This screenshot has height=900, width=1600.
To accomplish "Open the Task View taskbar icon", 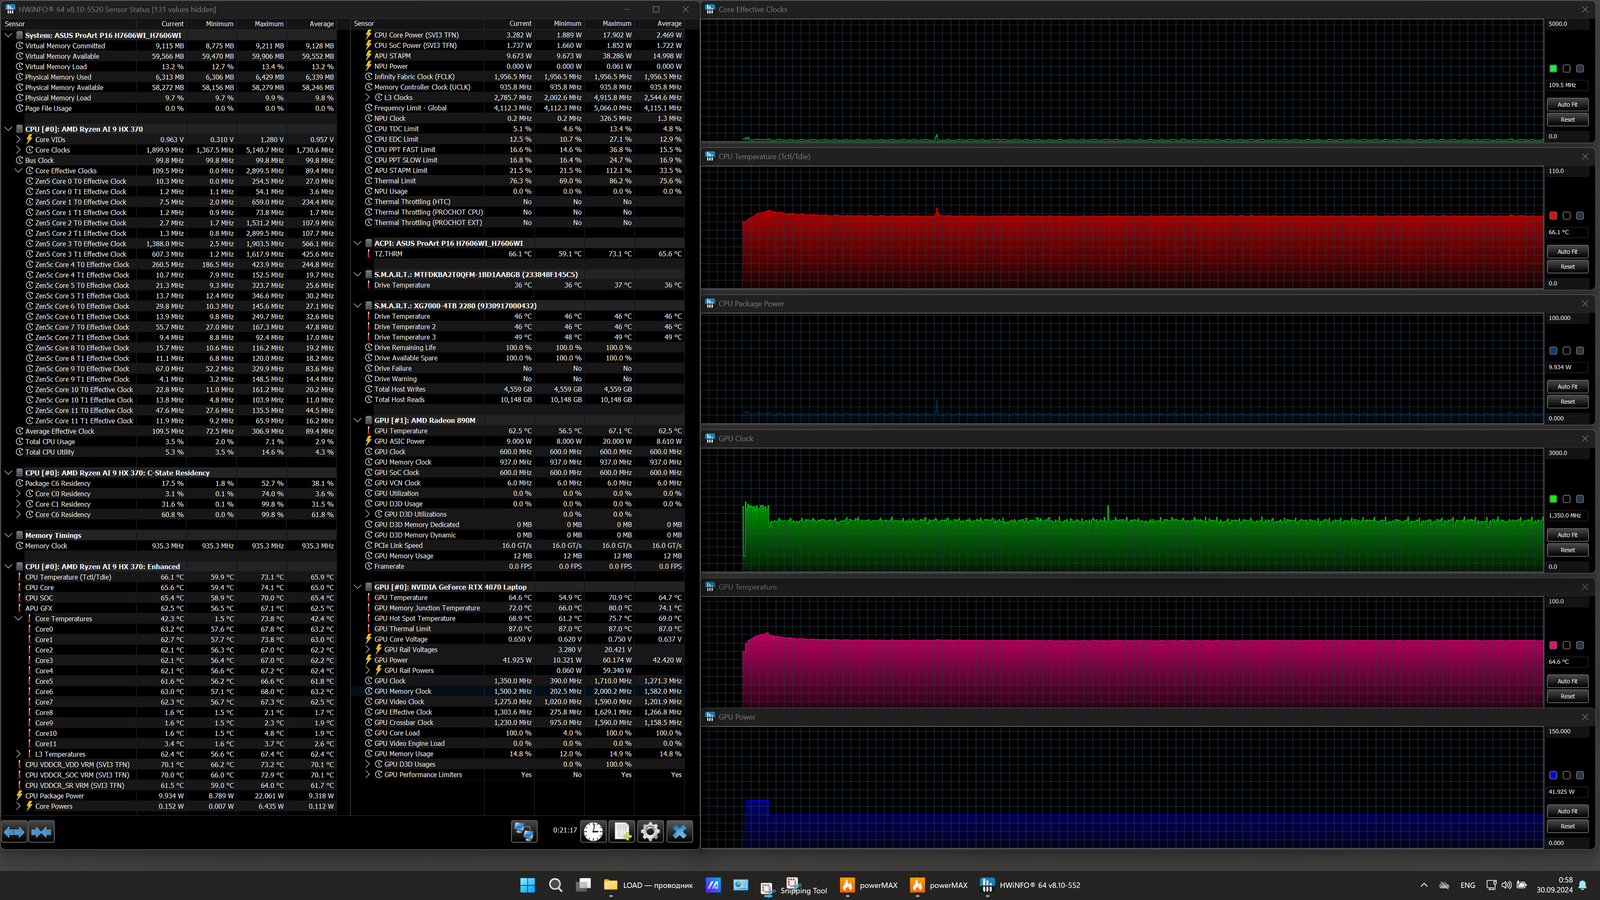I will 584,885.
